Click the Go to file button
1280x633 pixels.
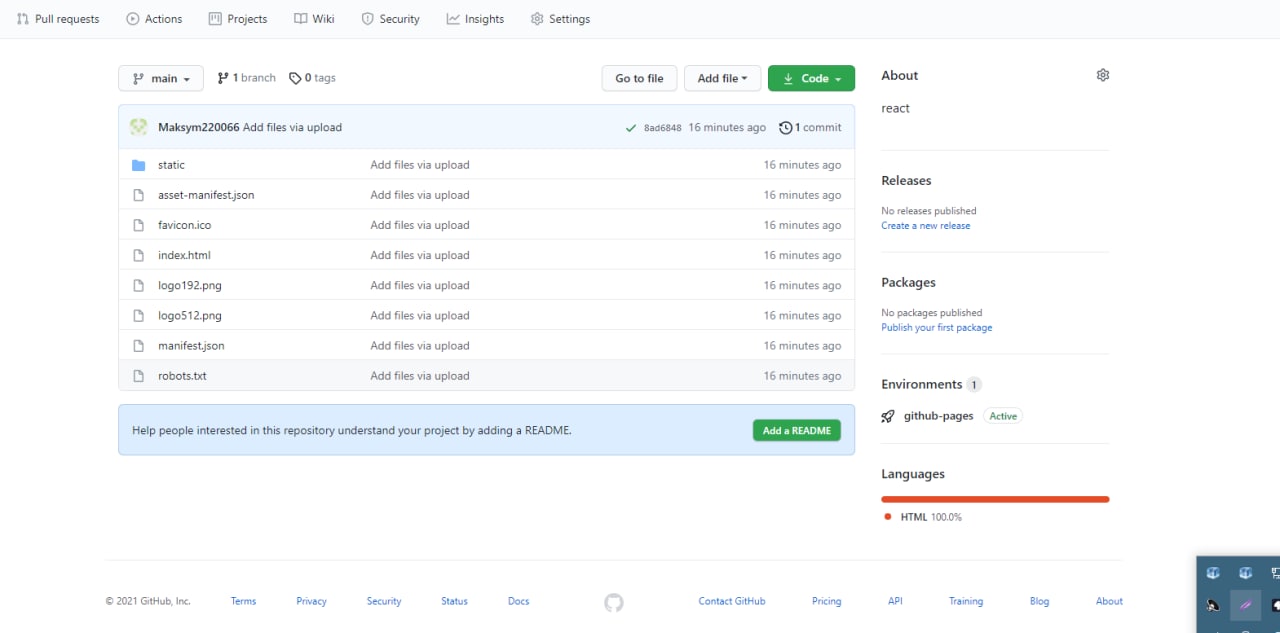point(639,78)
